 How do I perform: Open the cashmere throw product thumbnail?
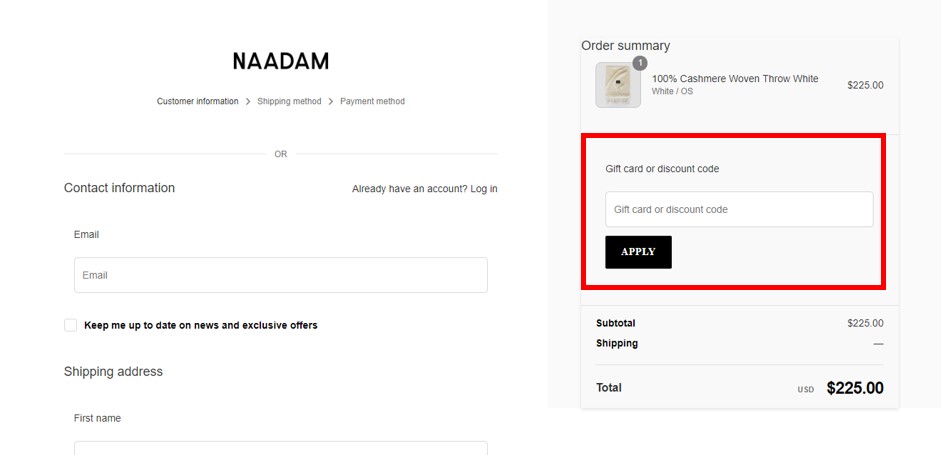[x=618, y=85]
